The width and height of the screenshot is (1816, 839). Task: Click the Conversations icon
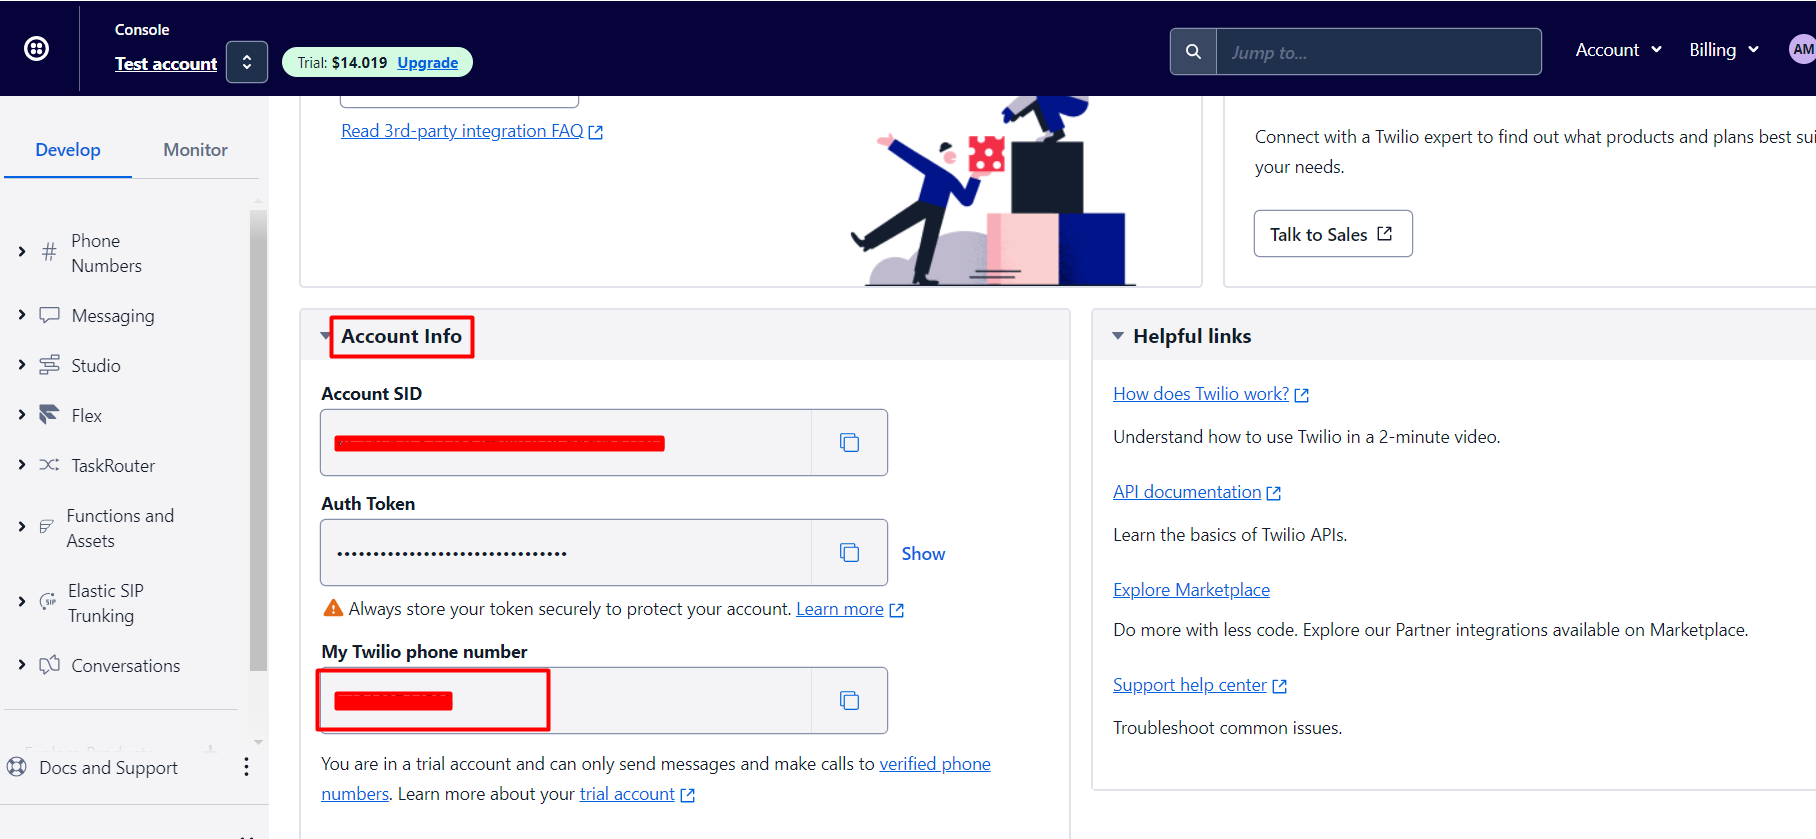pos(49,665)
